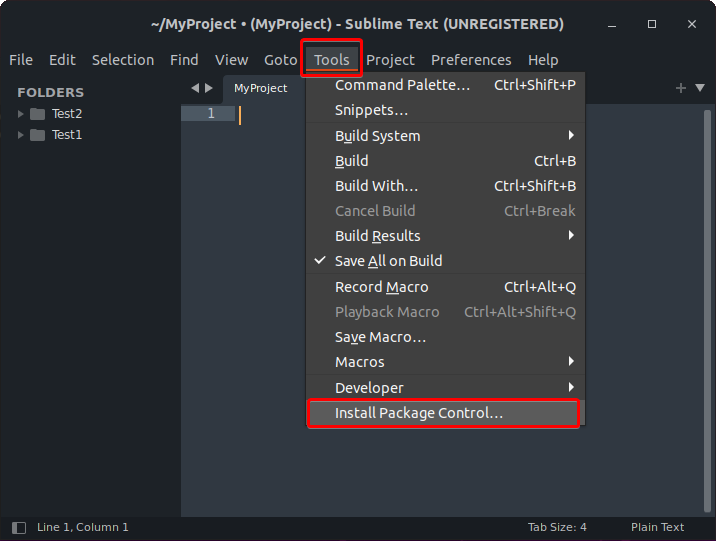716x541 pixels.
Task: Choose Save Macro entry
Action: tap(445, 337)
